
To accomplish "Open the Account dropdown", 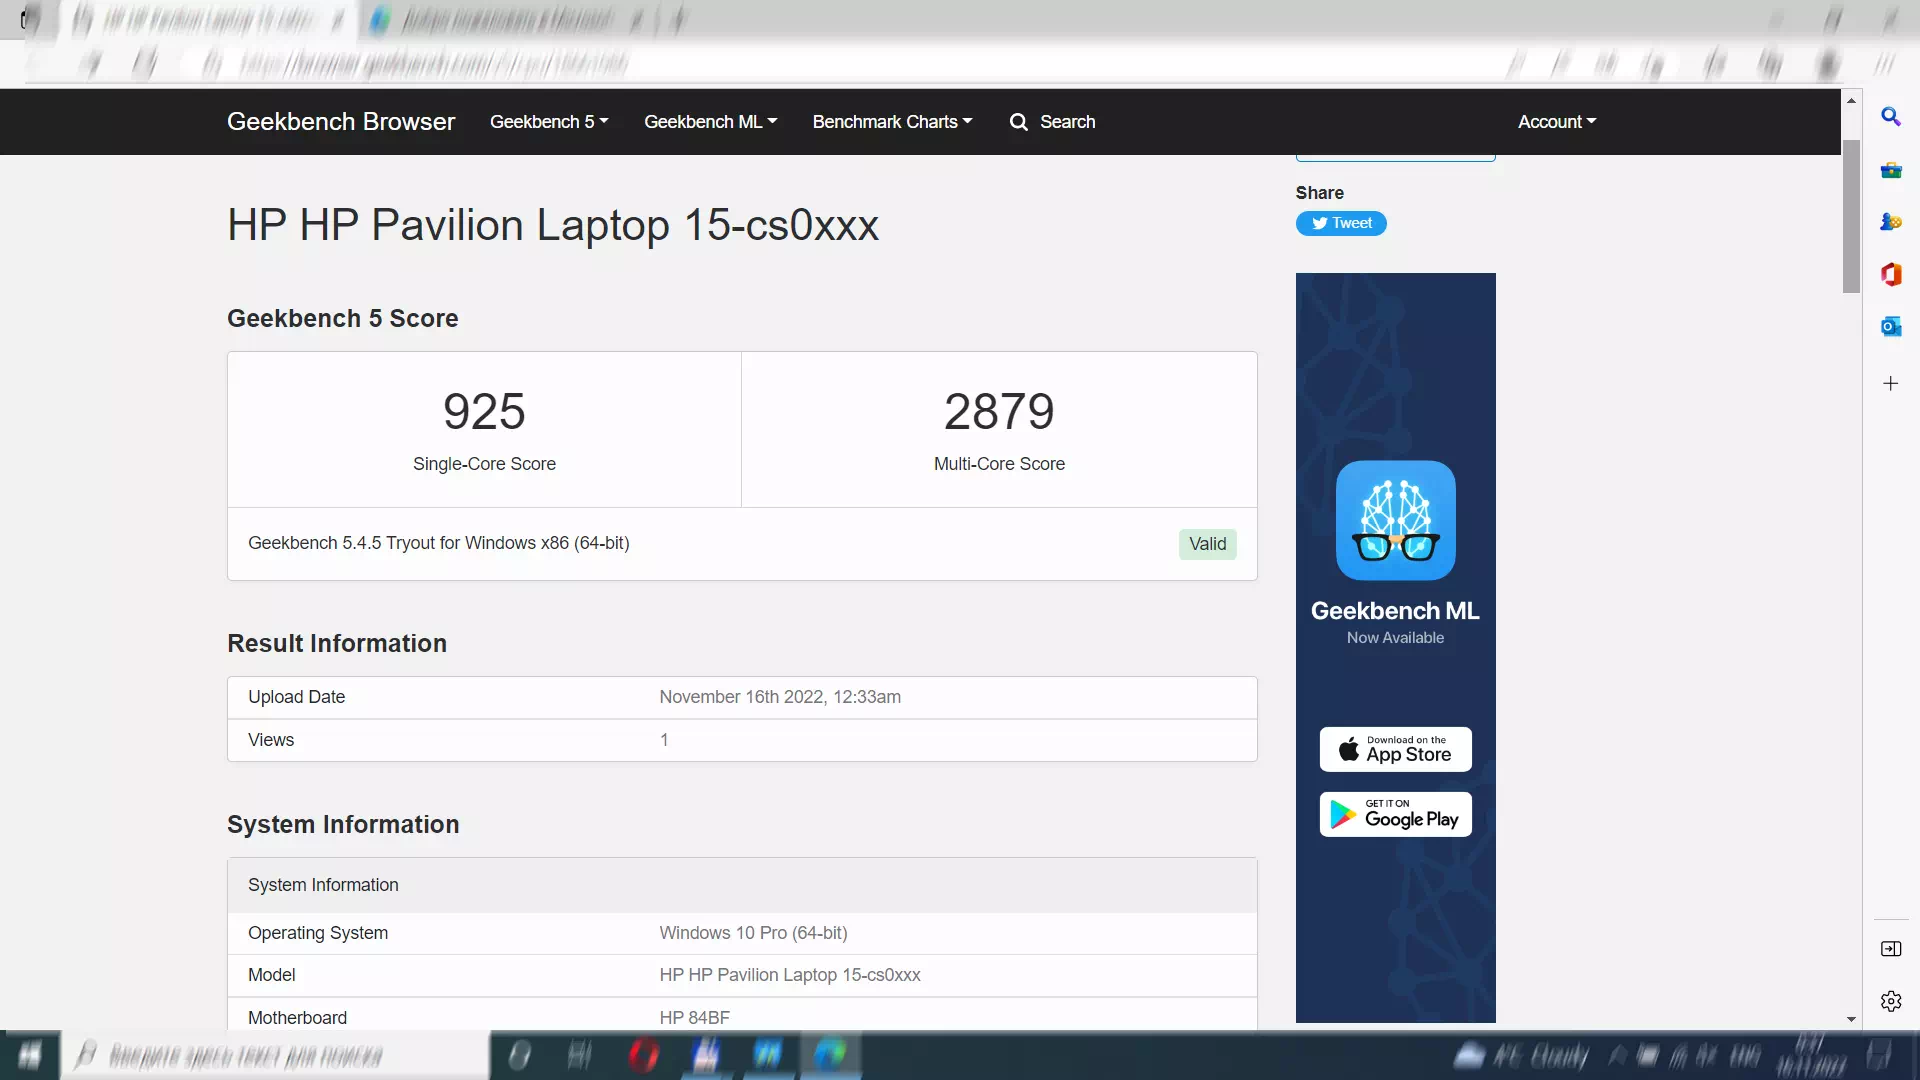I will tap(1556, 121).
